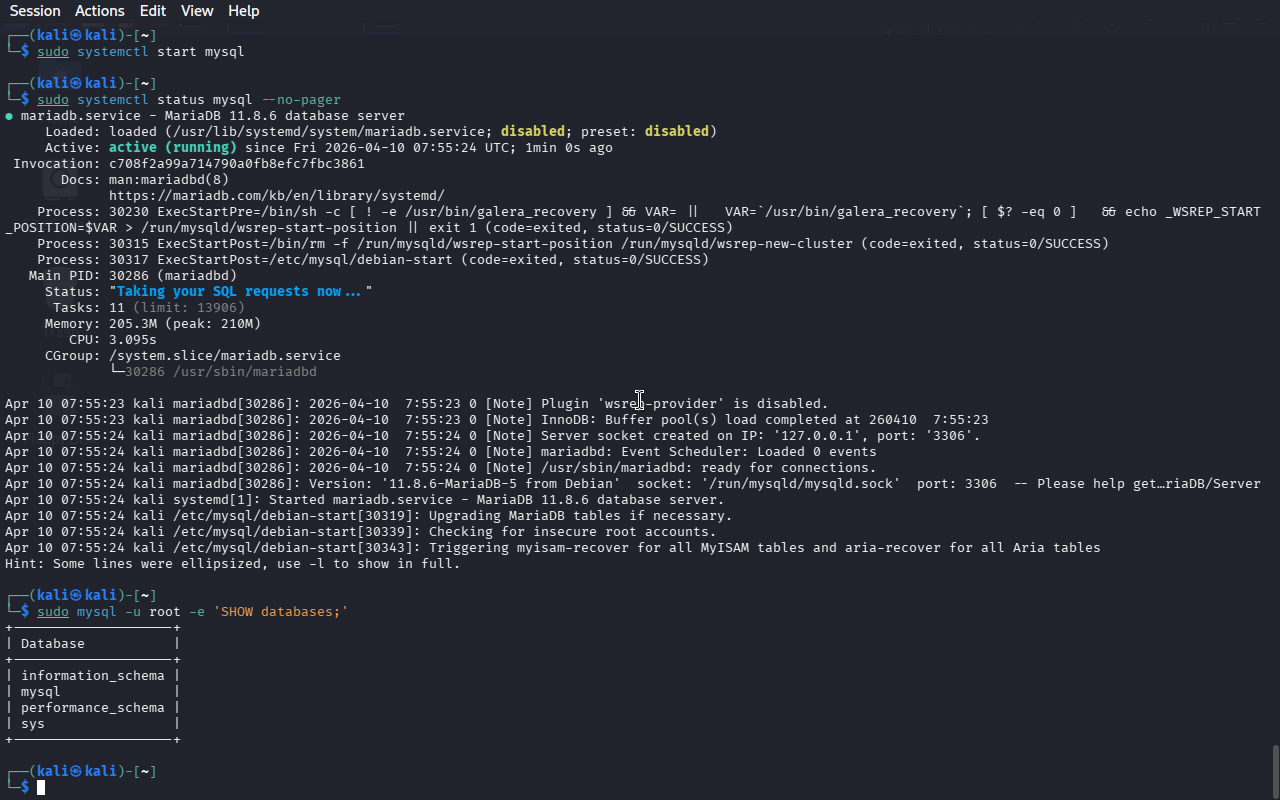Open the Help menu
The width and height of the screenshot is (1280, 800).
[x=243, y=11]
